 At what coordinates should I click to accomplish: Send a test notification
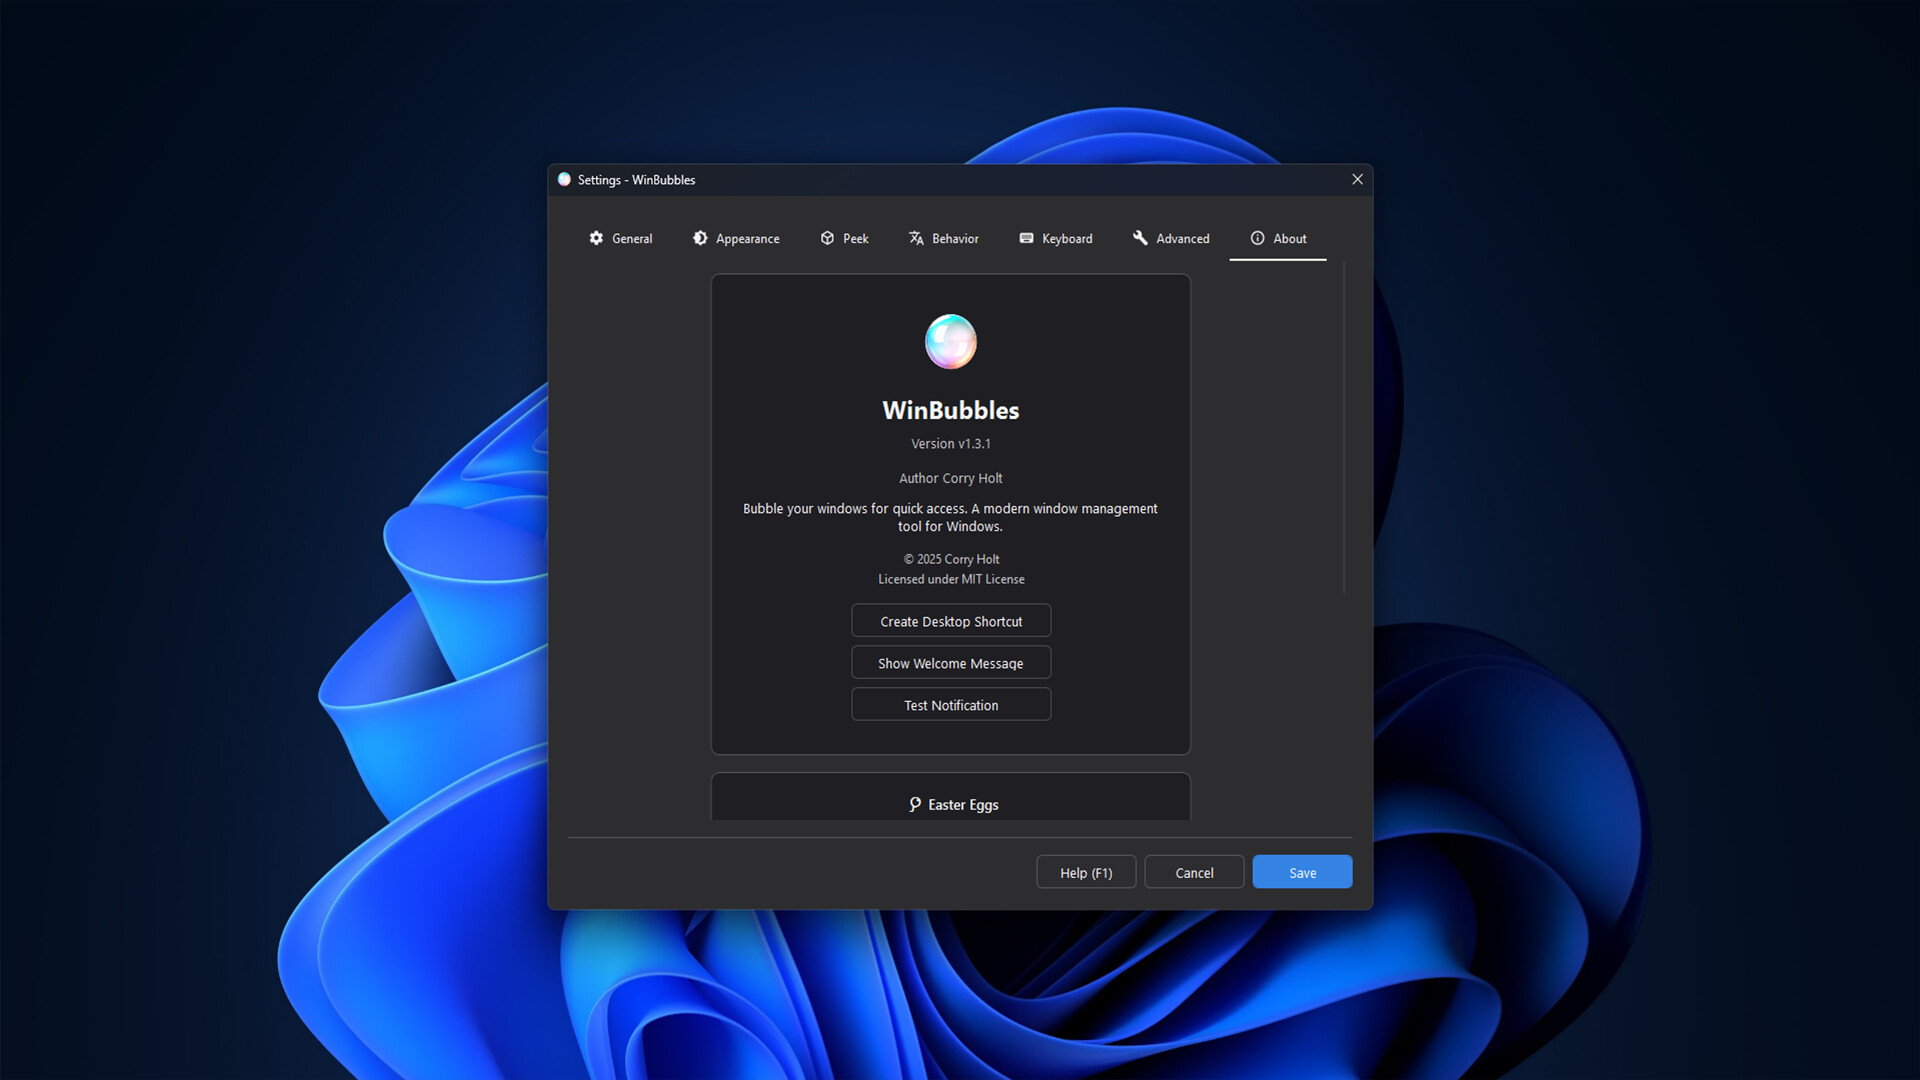(950, 704)
